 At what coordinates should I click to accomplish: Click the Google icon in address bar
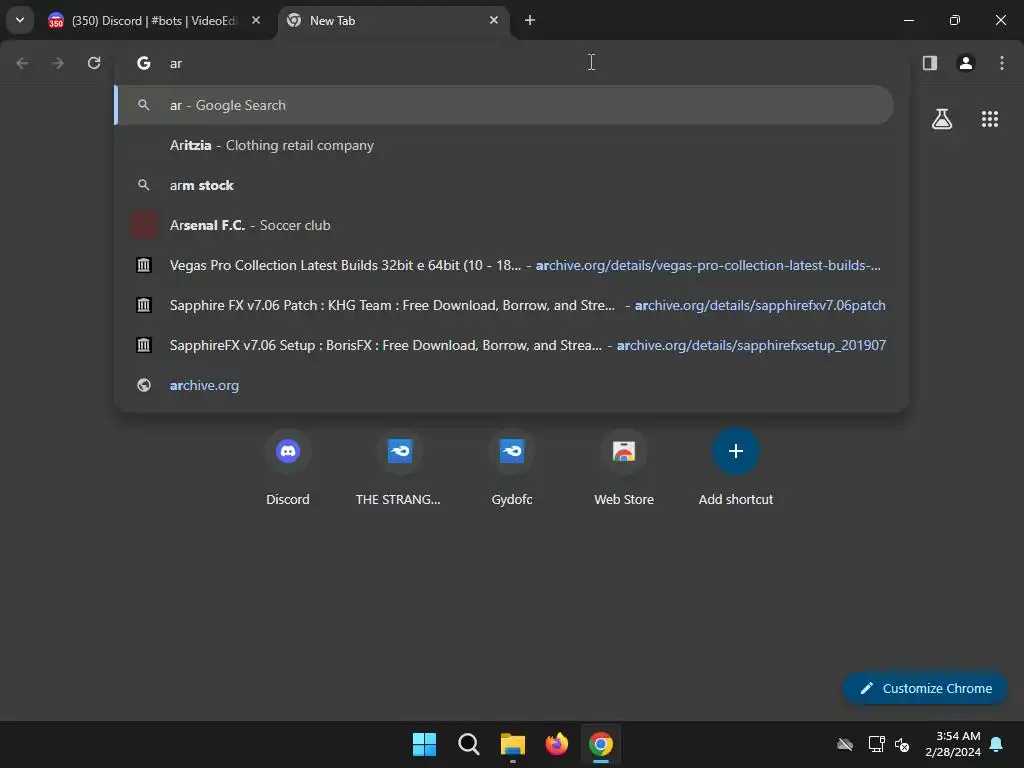click(x=144, y=63)
